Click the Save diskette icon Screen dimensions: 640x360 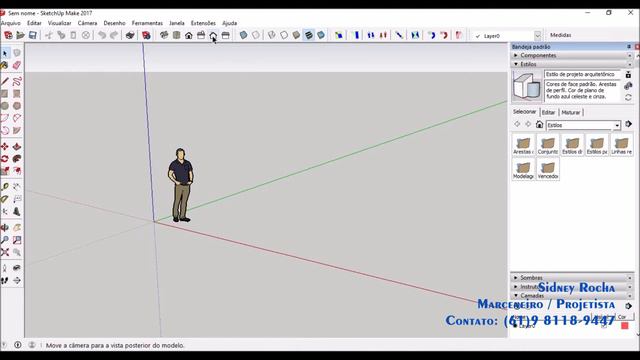point(33,36)
